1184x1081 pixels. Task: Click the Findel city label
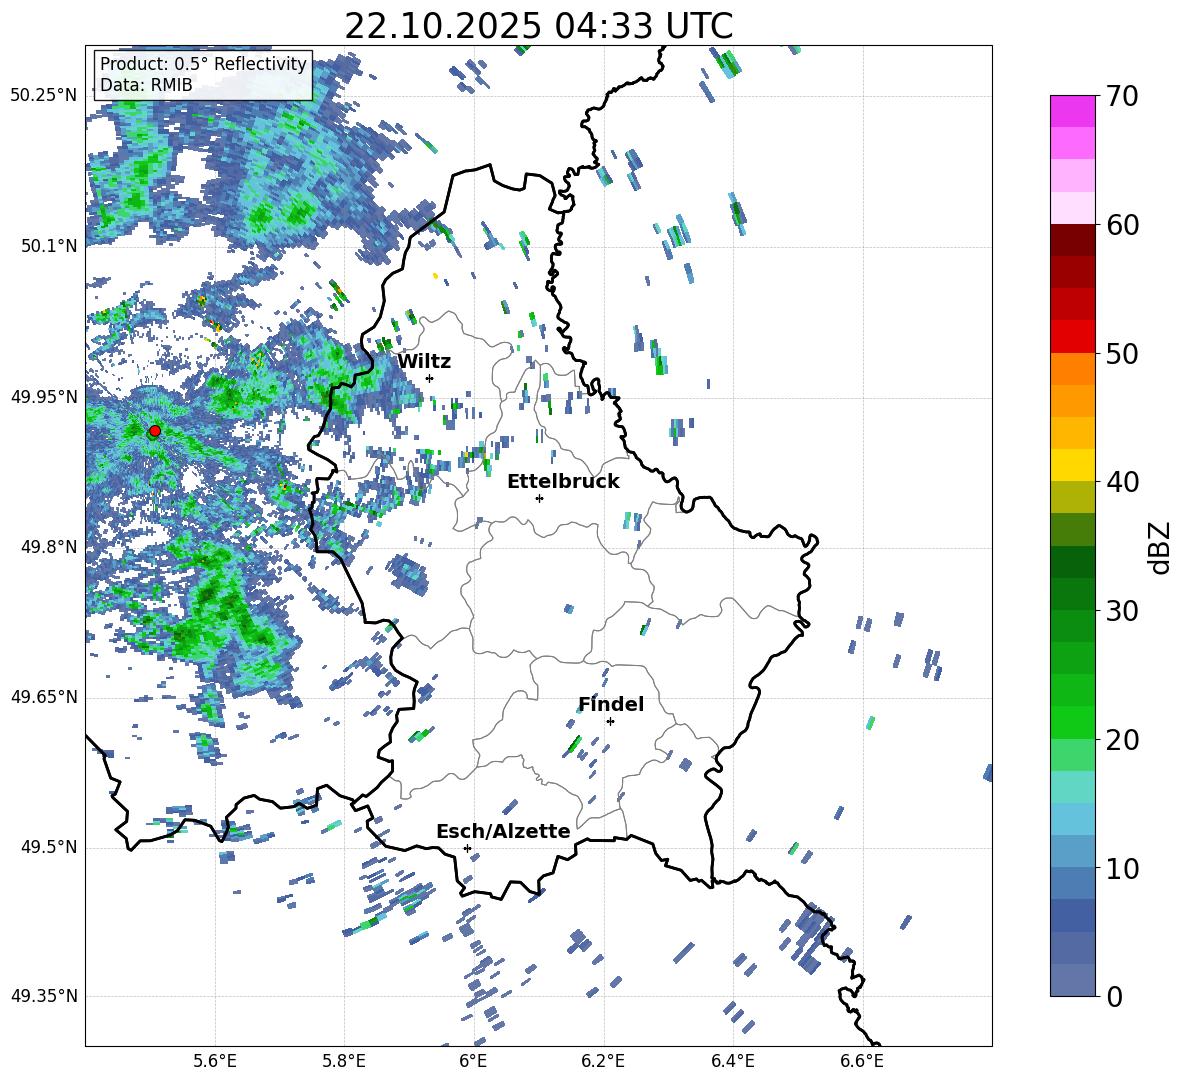click(x=611, y=704)
